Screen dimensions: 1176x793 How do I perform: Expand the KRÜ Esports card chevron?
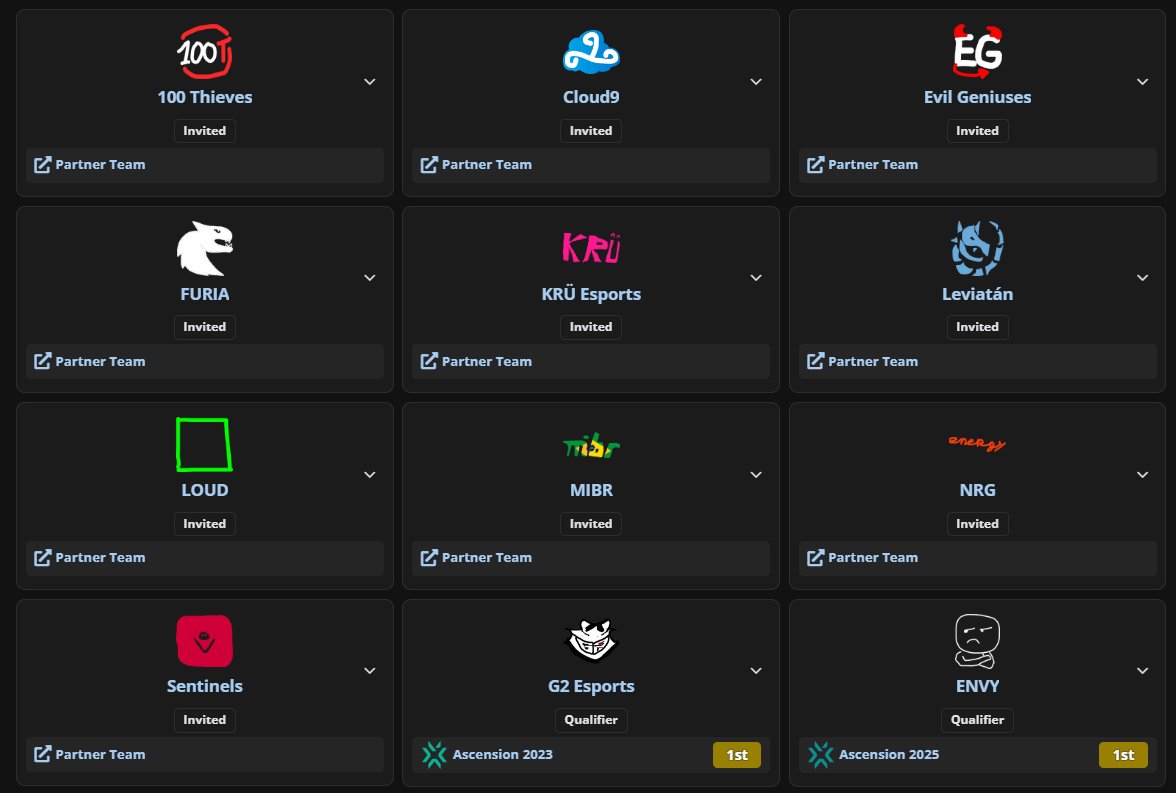click(x=756, y=278)
